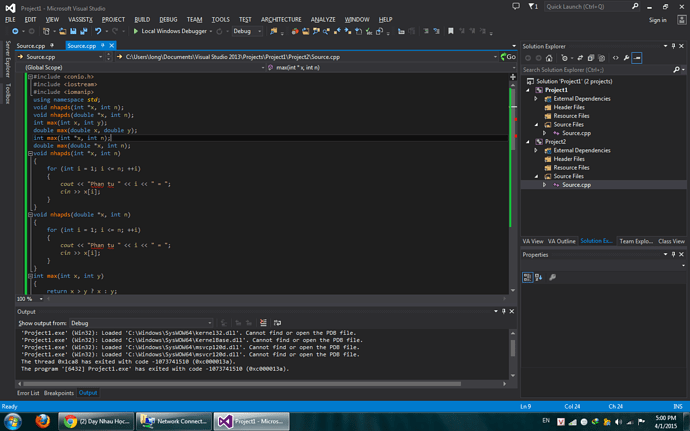This screenshot has width=690, height=431.
Task: Click the Windows Start orb
Action: tap(12, 421)
